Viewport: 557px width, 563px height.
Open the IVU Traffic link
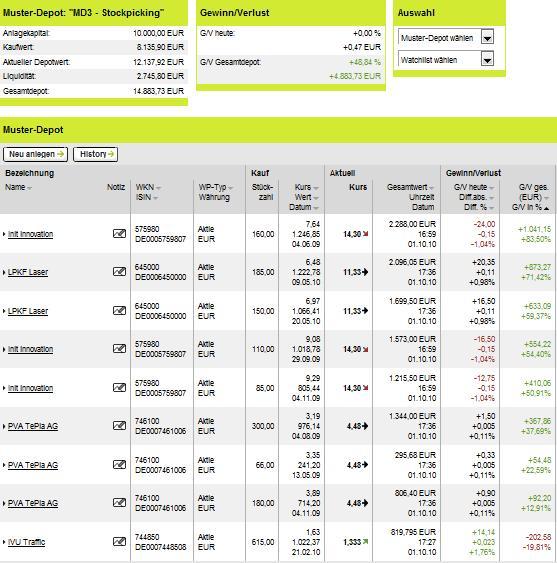pos(27,542)
